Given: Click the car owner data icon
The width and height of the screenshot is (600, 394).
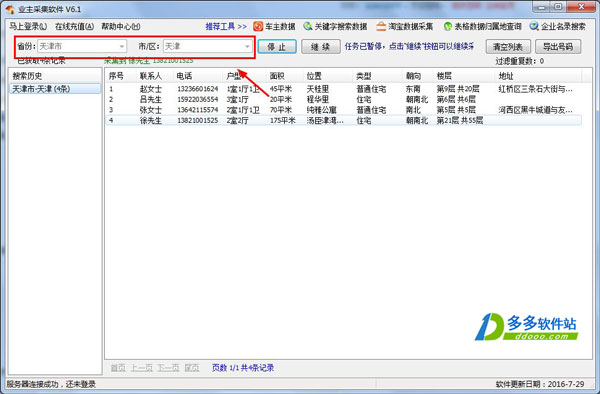Looking at the screenshot, I should (x=258, y=26).
